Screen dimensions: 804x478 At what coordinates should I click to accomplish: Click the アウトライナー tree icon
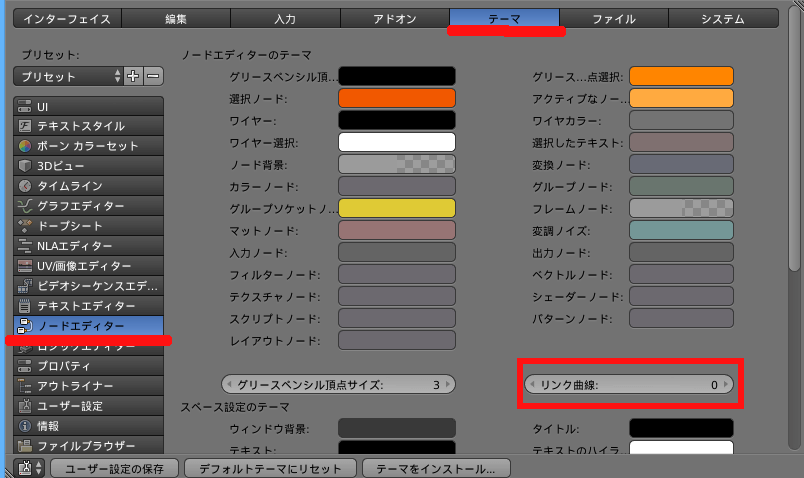pyautogui.click(x=24, y=386)
